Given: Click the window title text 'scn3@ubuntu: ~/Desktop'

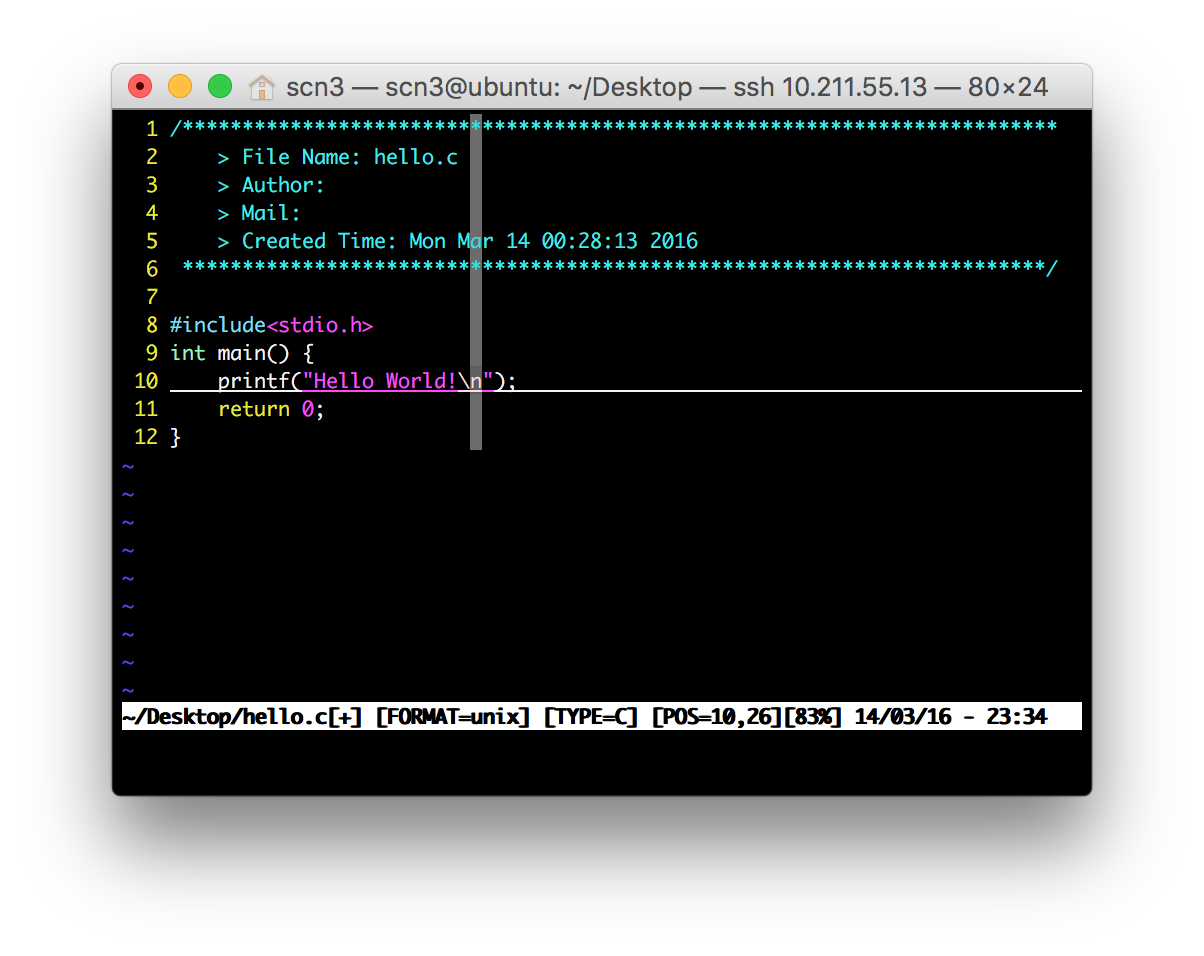Looking at the screenshot, I should pyautogui.click(x=539, y=87).
